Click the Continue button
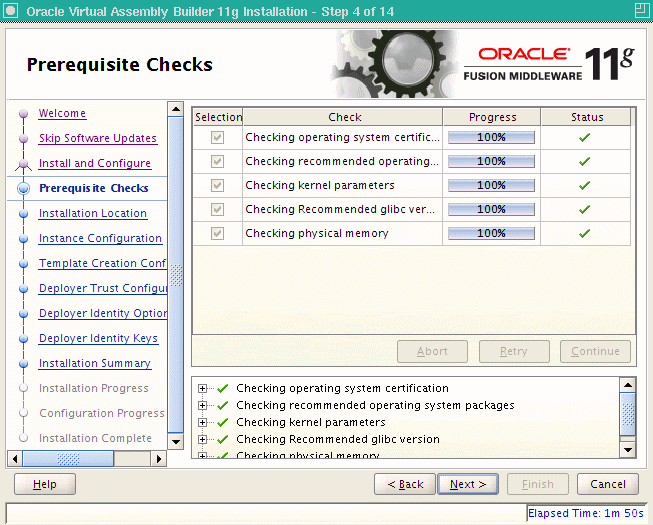Viewport: 653px width, 525px height. tap(595, 351)
